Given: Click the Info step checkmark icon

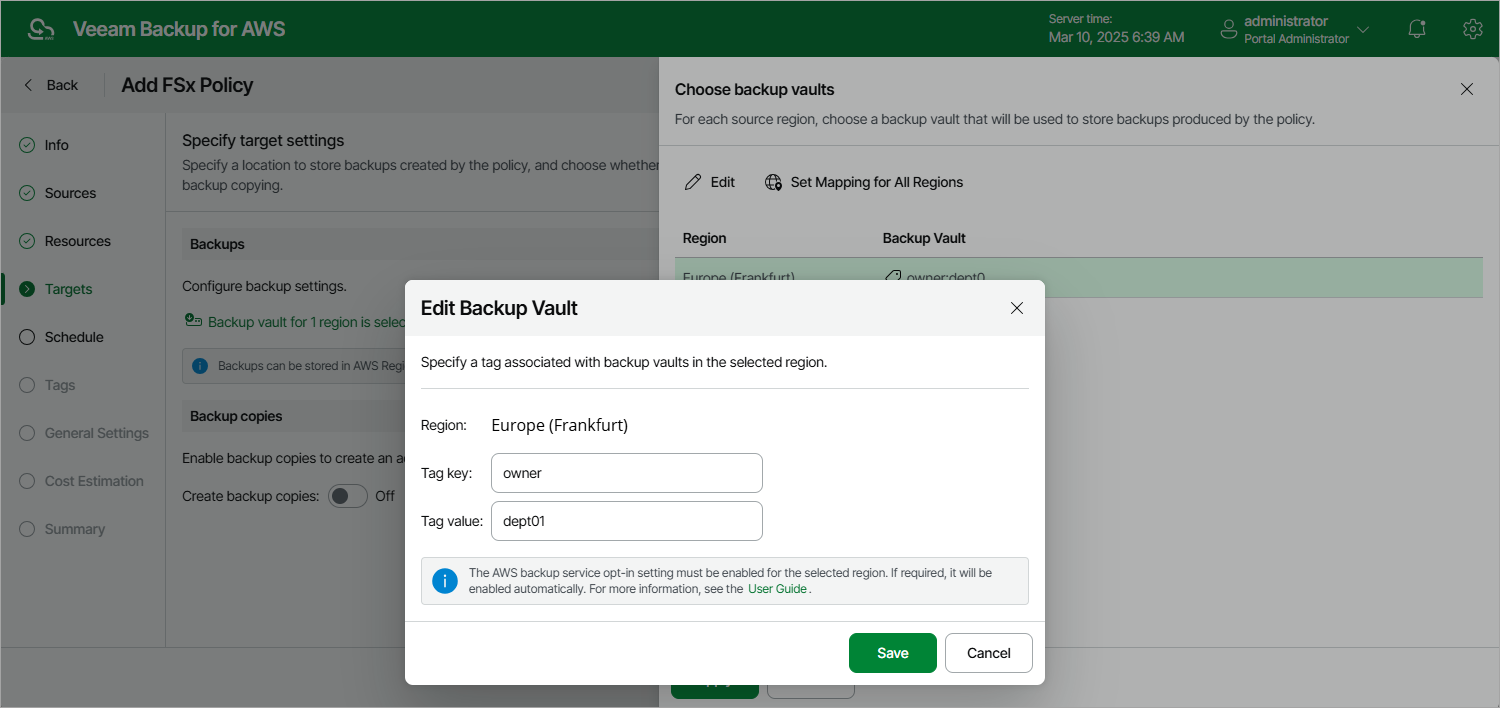Looking at the screenshot, I should pos(27,145).
